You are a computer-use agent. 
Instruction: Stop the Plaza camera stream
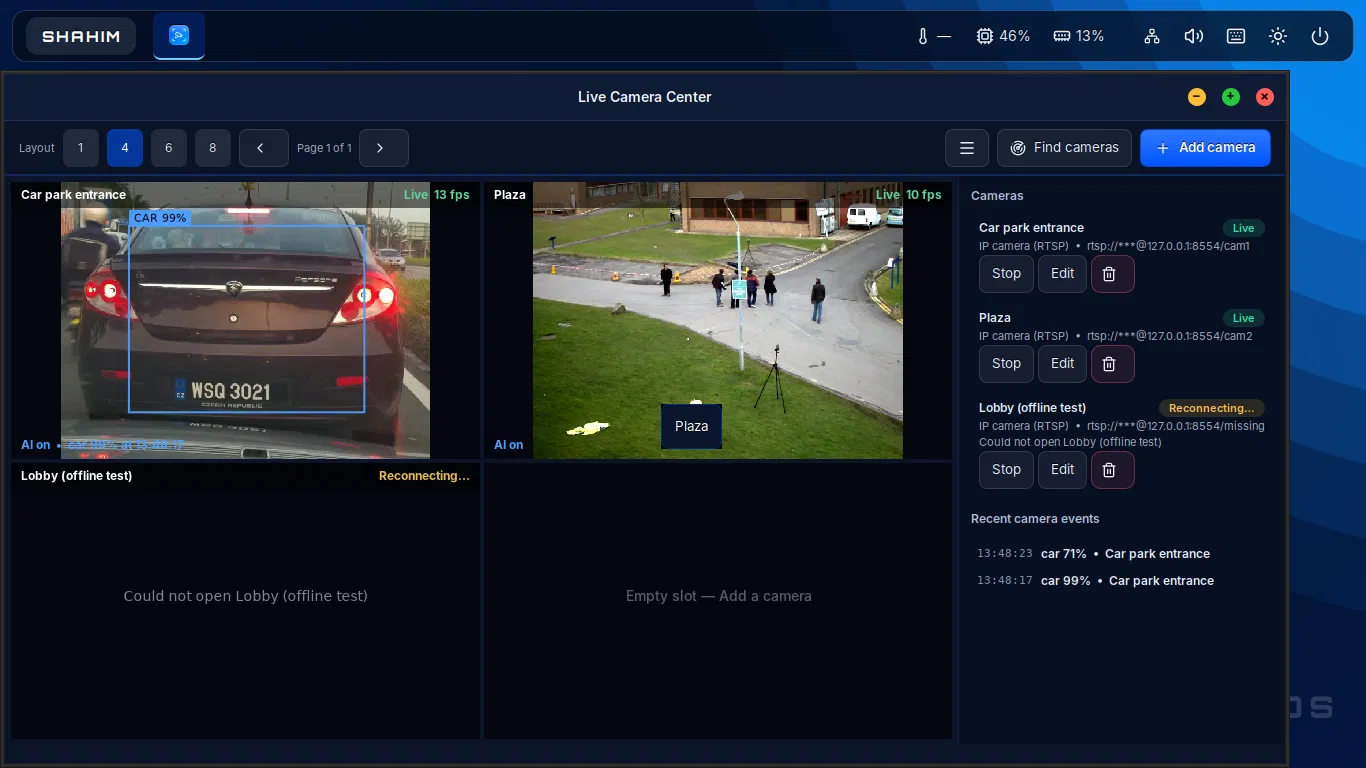pyautogui.click(x=1006, y=364)
